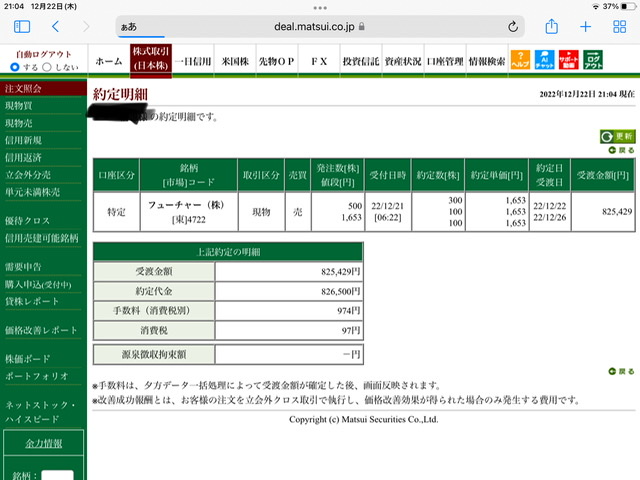Viewport: 640px width, 480px height.
Task: Tap the Safari forward arrow
Action: [x=86, y=27]
